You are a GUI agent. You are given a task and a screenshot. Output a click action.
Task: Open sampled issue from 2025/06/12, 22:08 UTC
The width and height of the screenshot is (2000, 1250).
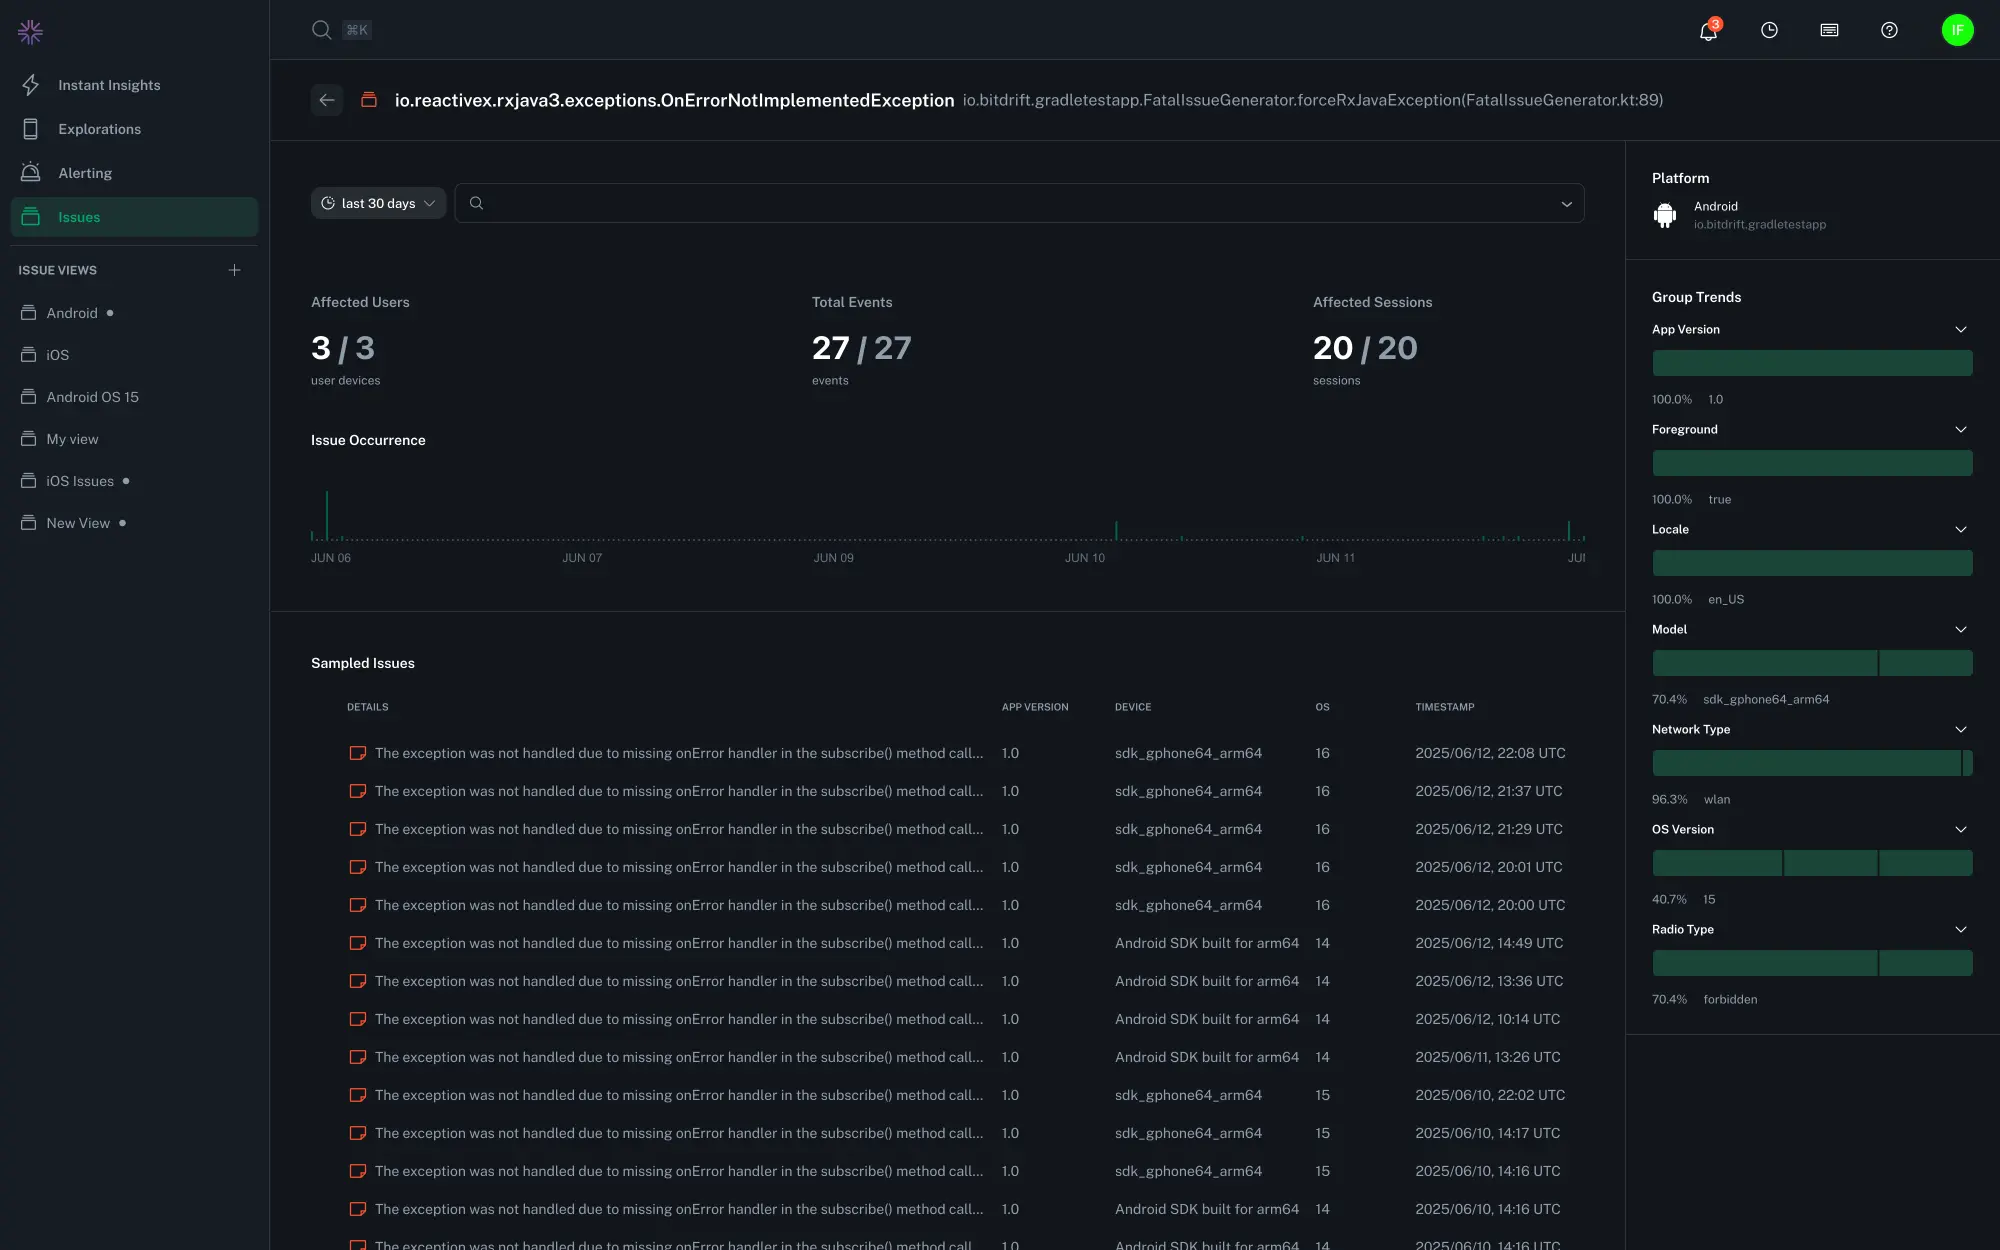tap(678, 753)
